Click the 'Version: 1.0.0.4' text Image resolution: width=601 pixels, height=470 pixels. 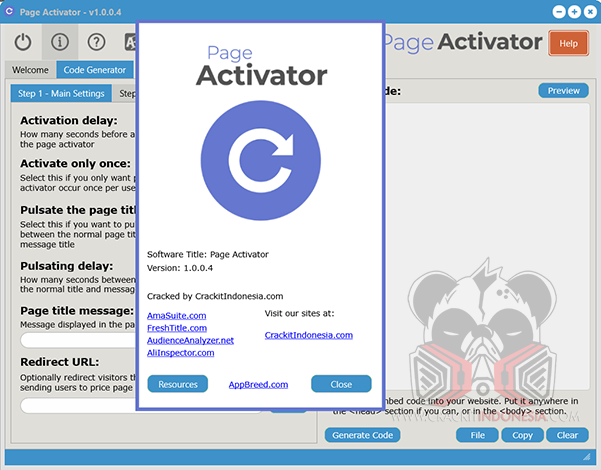pyautogui.click(x=180, y=268)
